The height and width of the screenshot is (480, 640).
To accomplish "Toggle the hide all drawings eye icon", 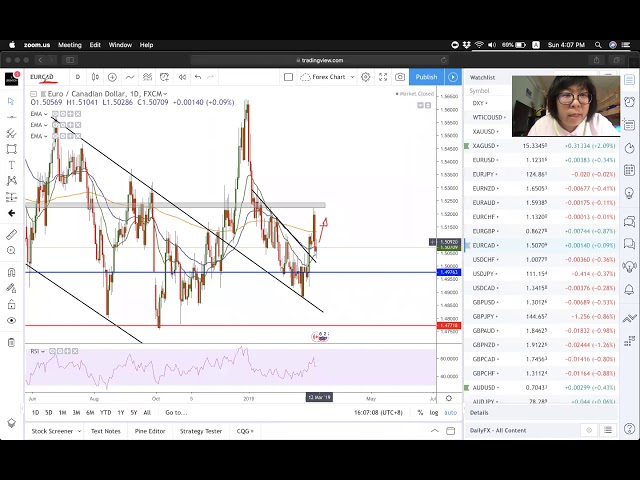I will click(x=11, y=321).
